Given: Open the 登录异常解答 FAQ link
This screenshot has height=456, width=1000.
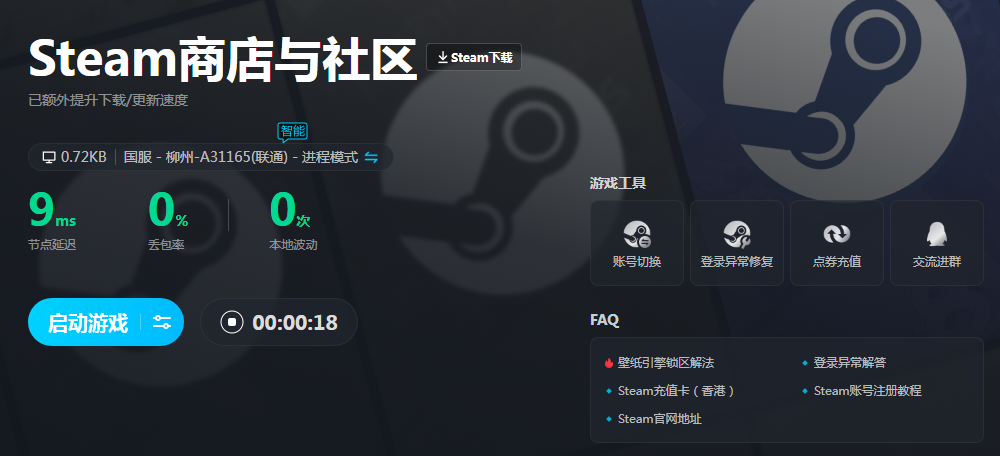Looking at the screenshot, I should coord(849,363).
